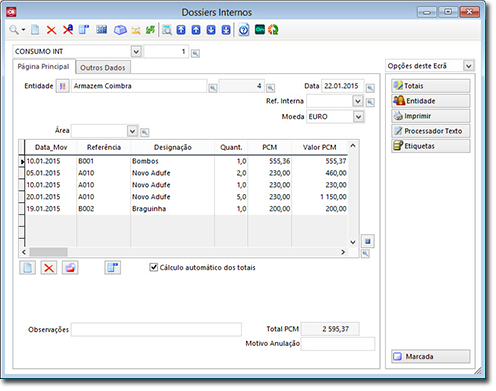The height and width of the screenshot is (391, 496).
Task: Select the Braguinha row designation cell
Action: coord(172,209)
